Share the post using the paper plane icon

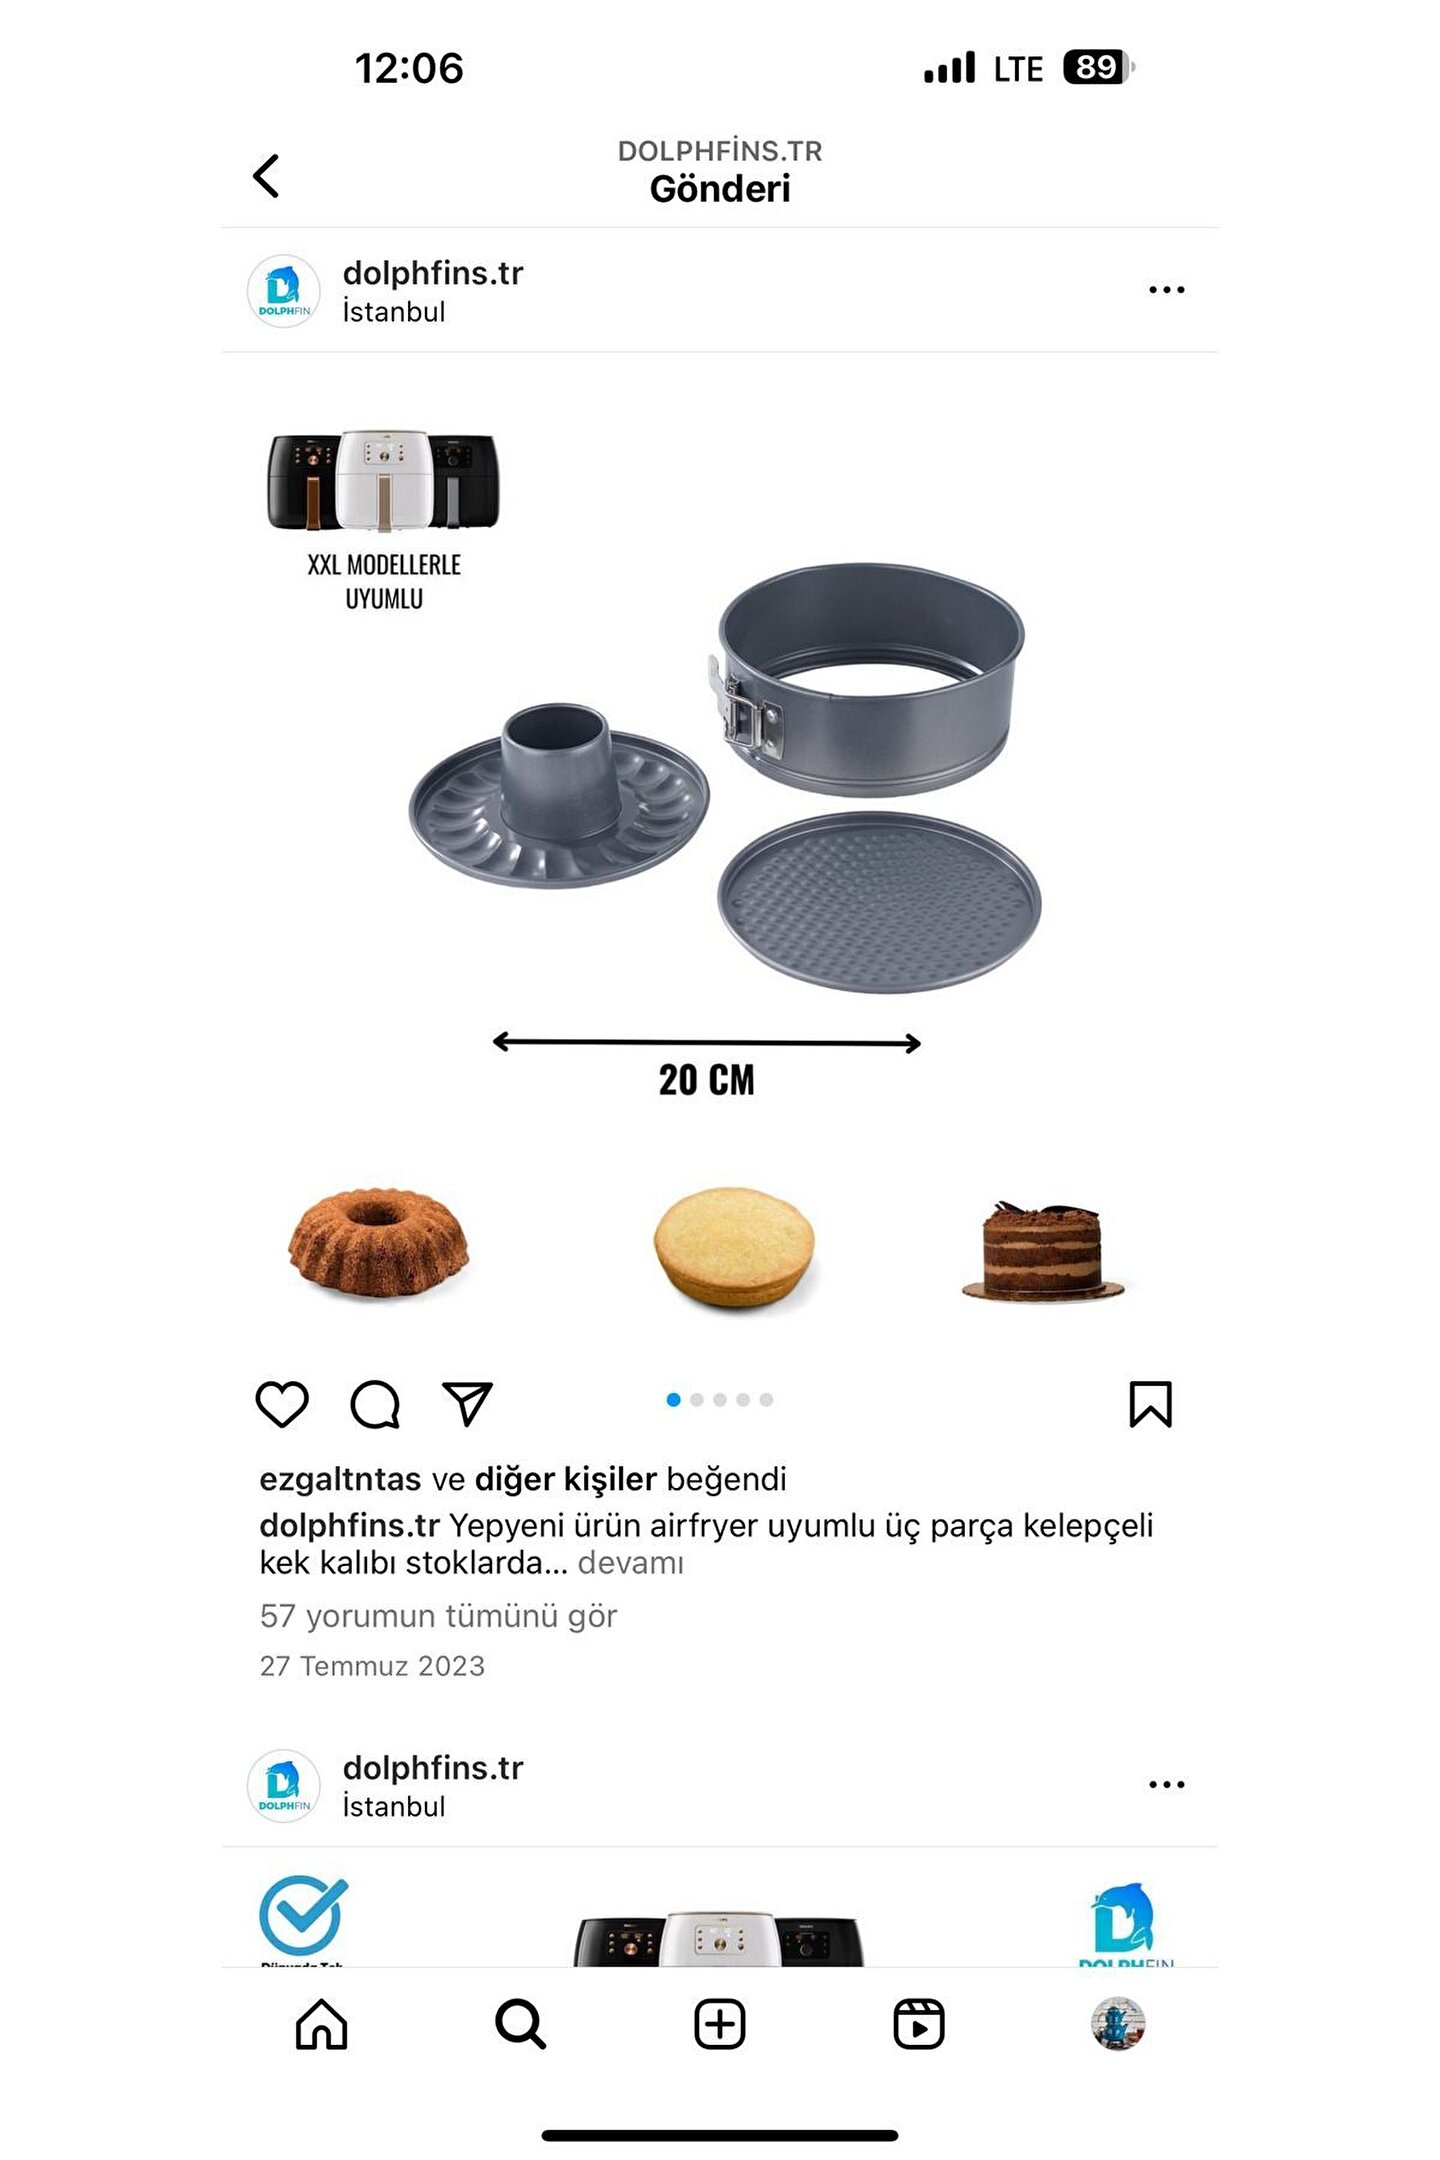[467, 1404]
